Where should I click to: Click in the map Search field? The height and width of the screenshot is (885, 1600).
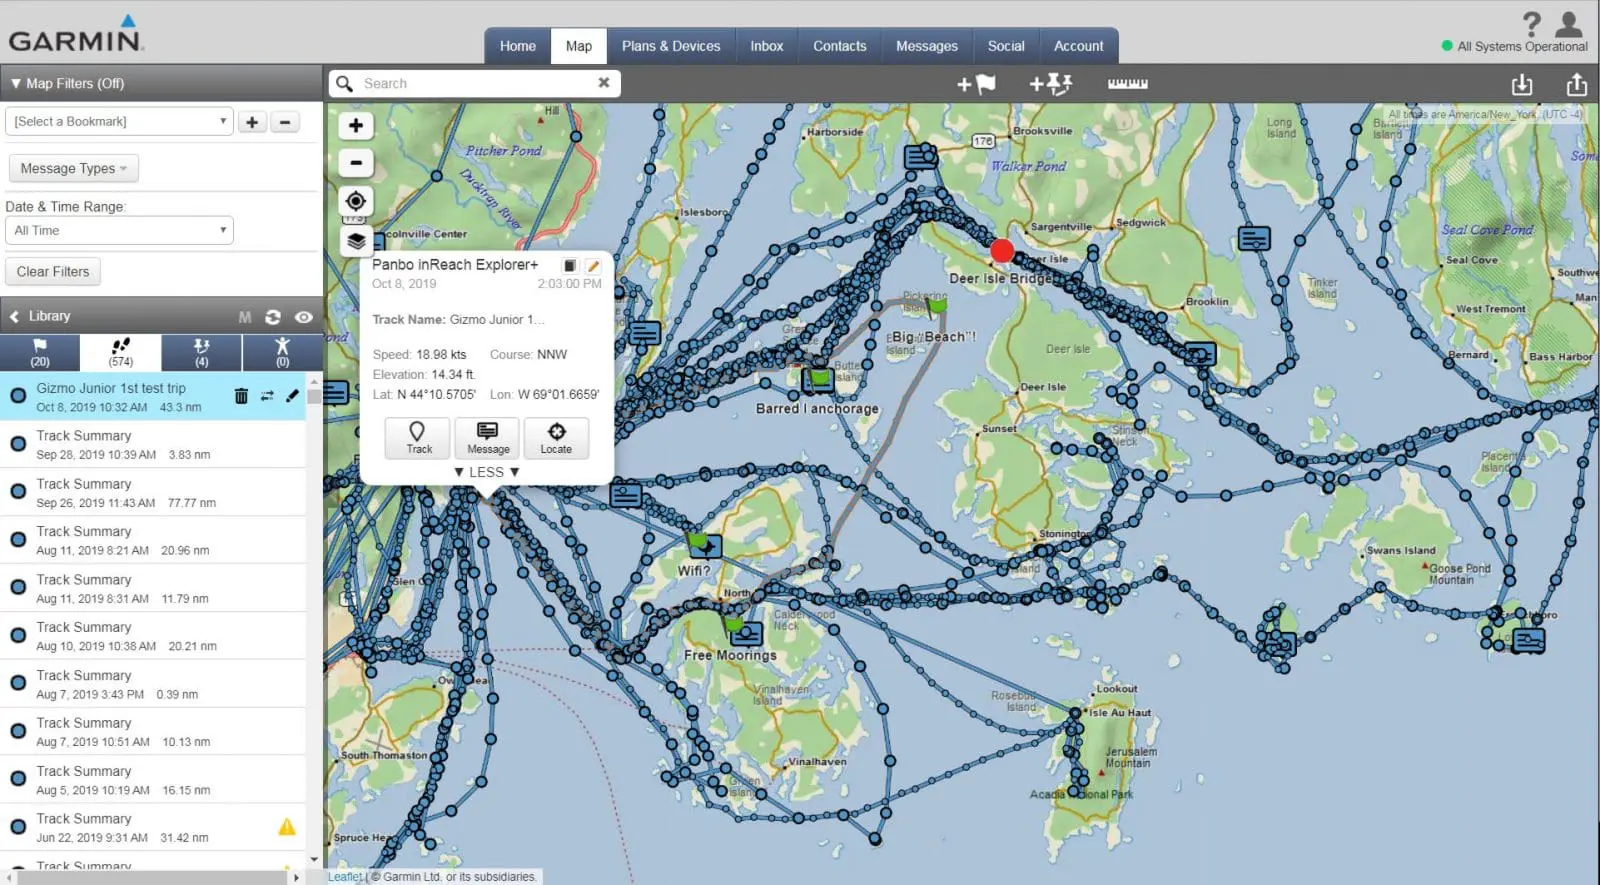475,84
